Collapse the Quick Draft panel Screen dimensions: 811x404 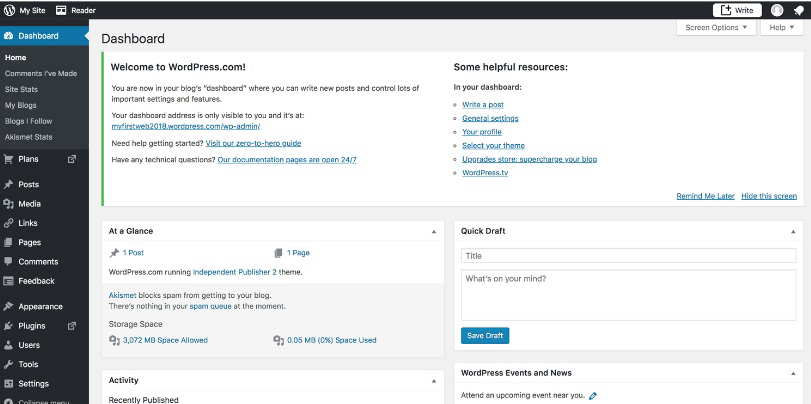(x=793, y=232)
